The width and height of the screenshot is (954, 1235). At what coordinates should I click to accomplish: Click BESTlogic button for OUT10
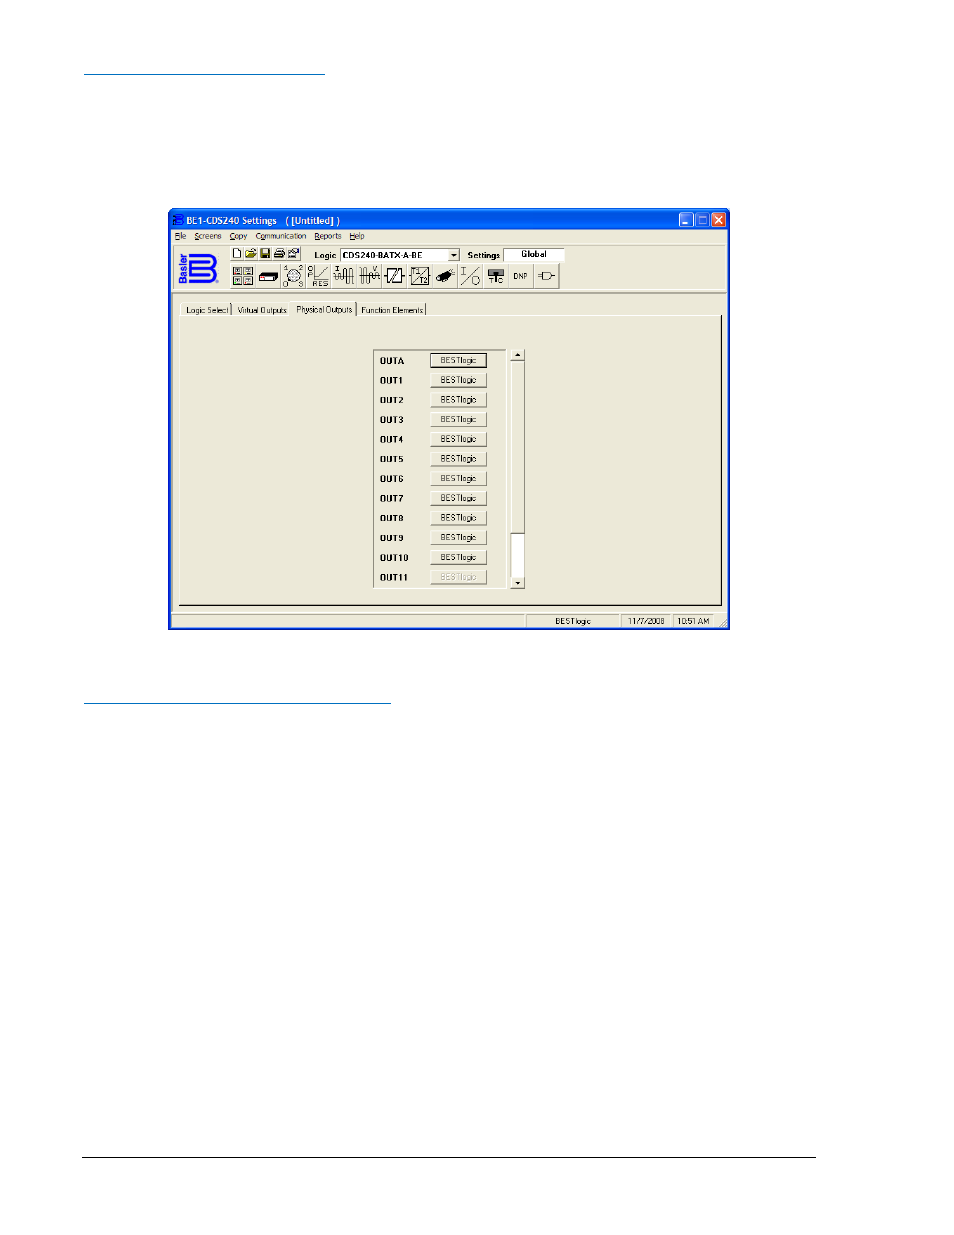pos(458,557)
